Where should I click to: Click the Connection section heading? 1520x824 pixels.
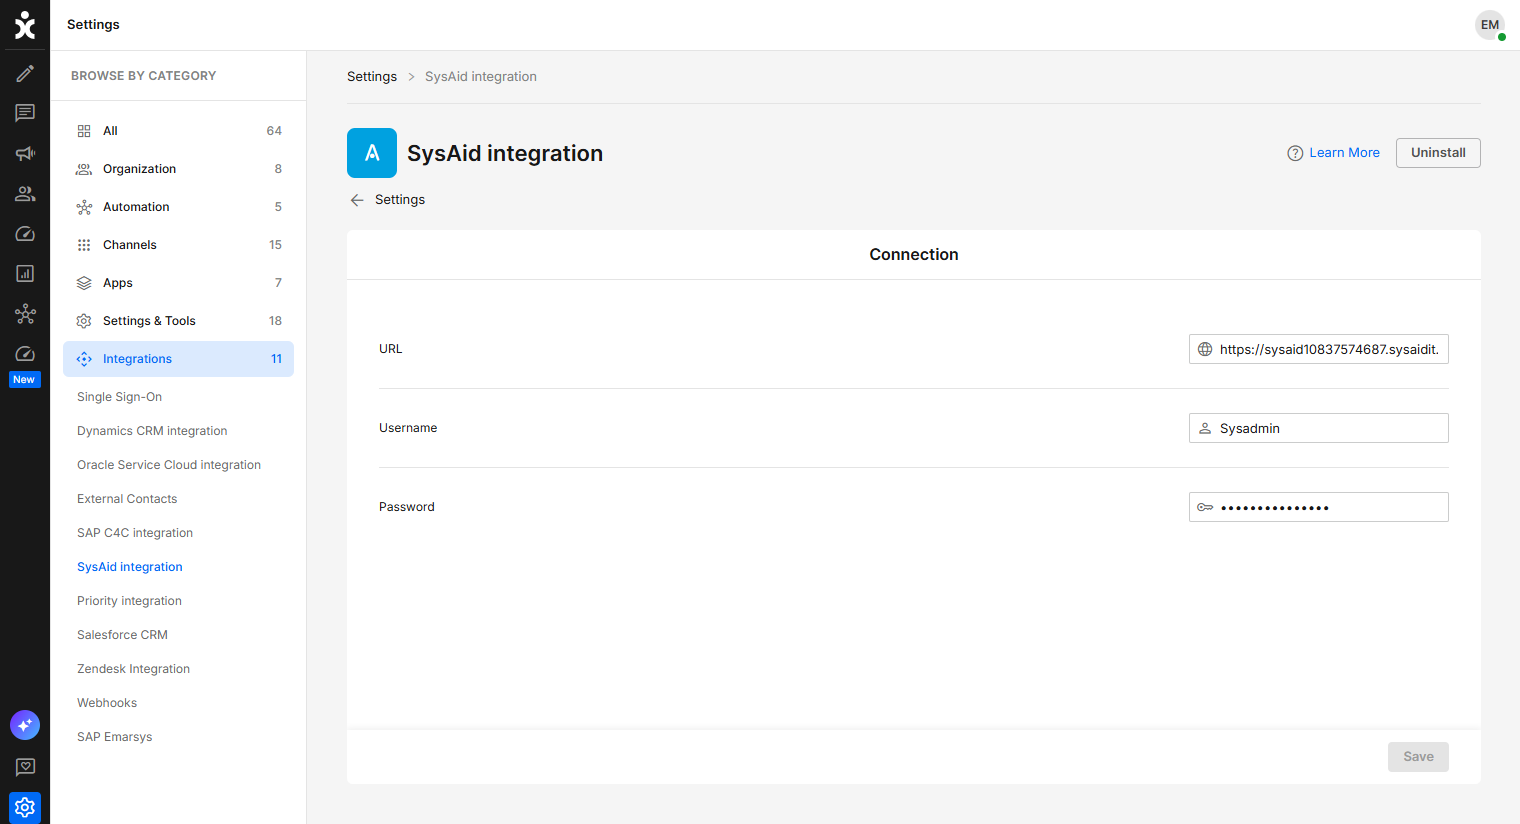pyautogui.click(x=914, y=255)
